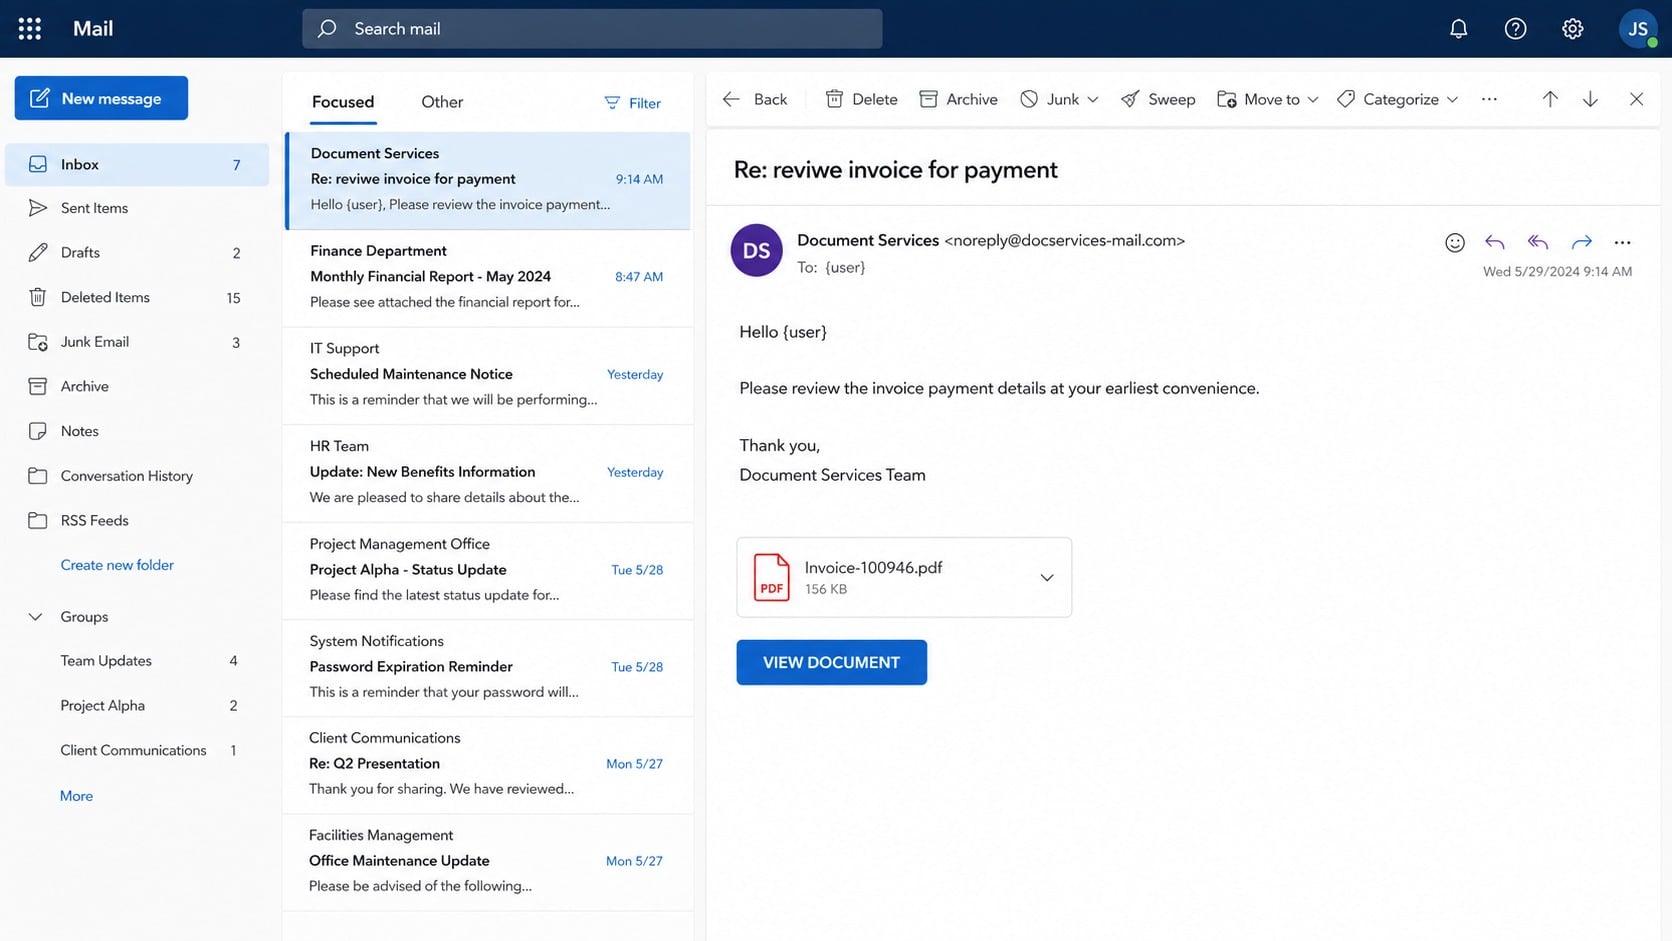Compose with New message button
This screenshot has height=941, width=1672.
(x=101, y=98)
